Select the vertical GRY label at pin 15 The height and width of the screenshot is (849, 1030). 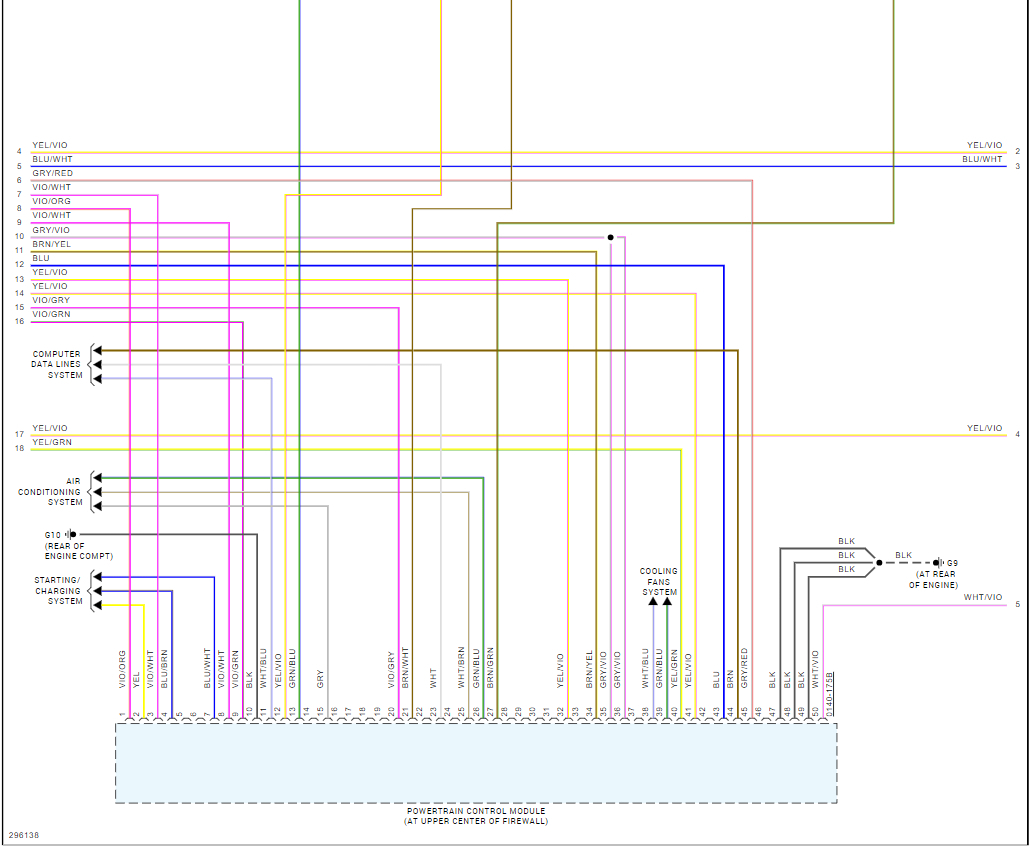click(320, 679)
